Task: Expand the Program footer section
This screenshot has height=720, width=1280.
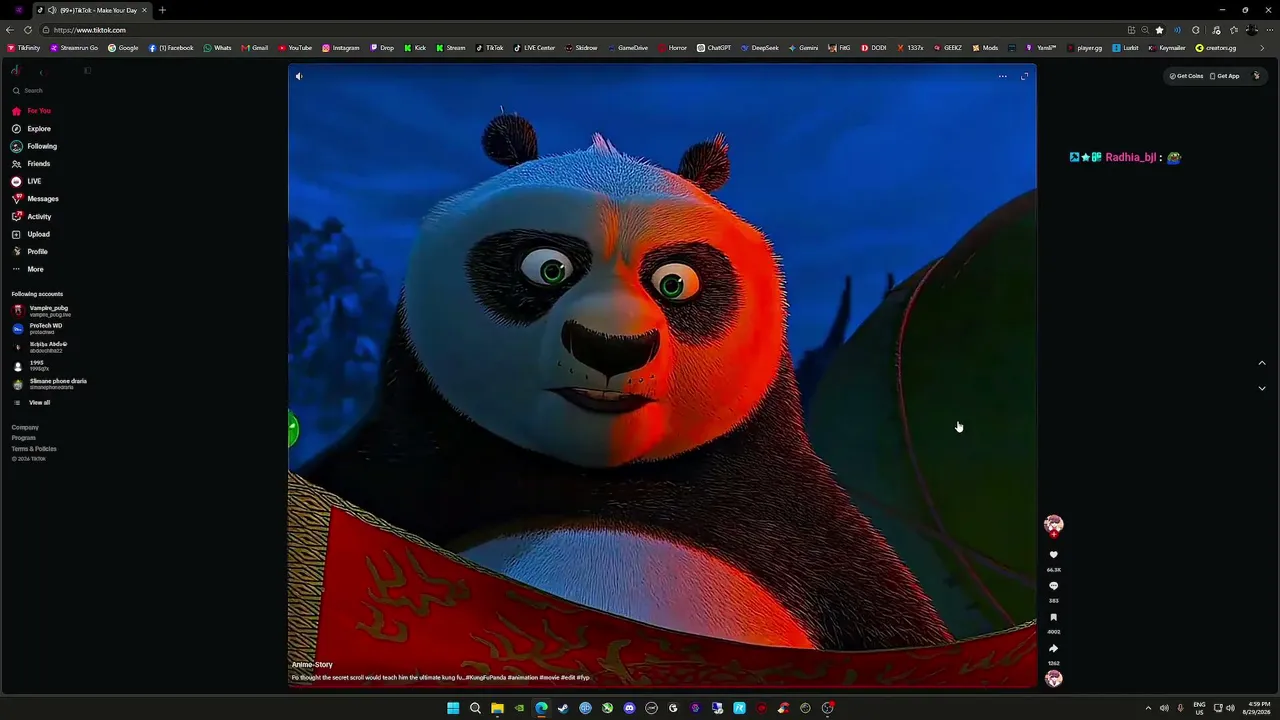Action: pos(23,438)
